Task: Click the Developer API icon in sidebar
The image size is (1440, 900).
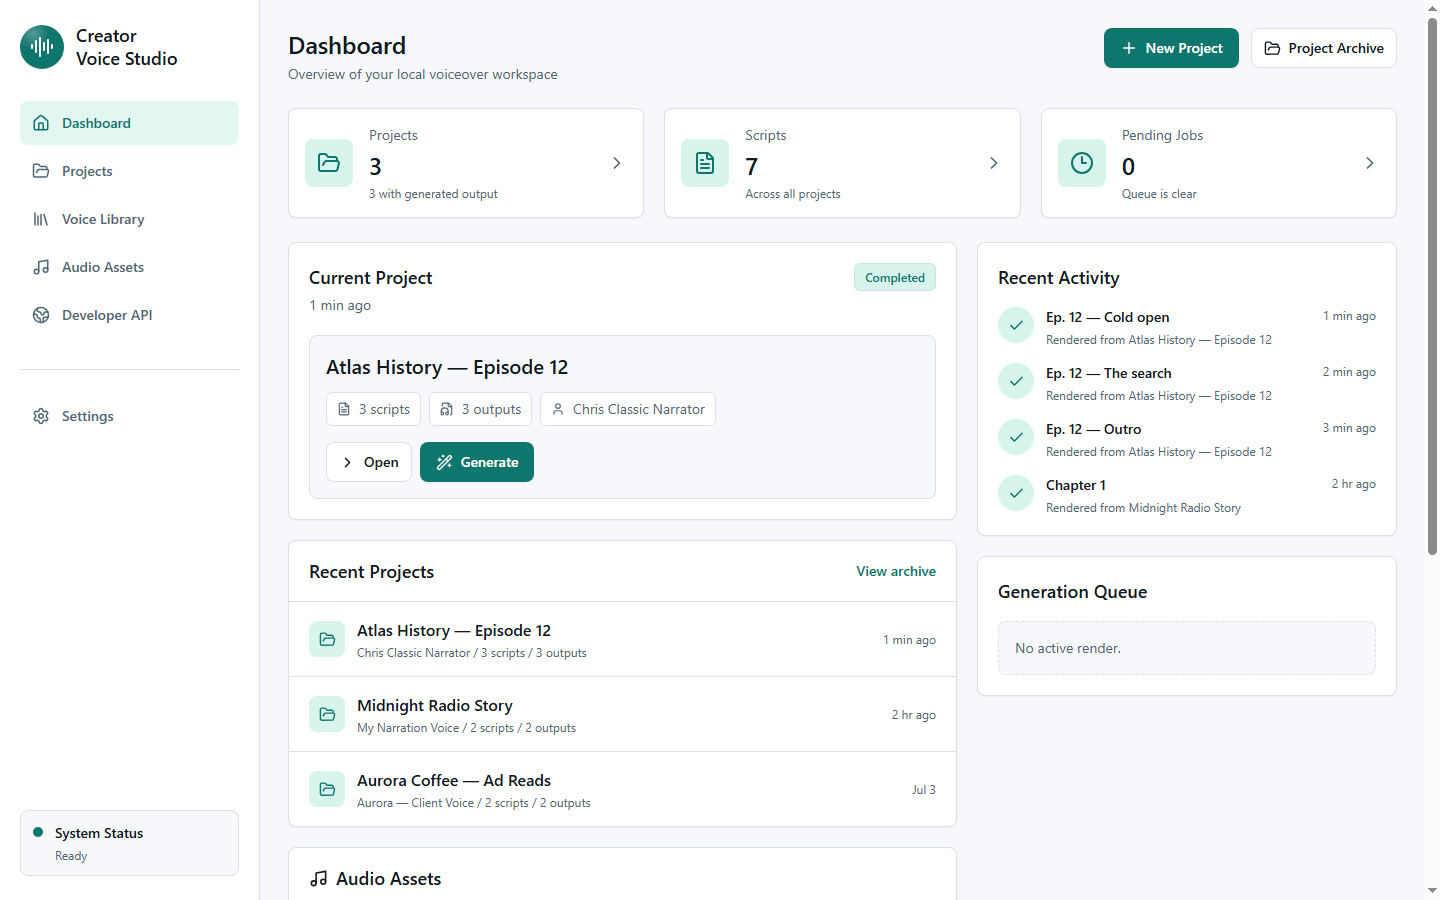Action: pyautogui.click(x=41, y=315)
